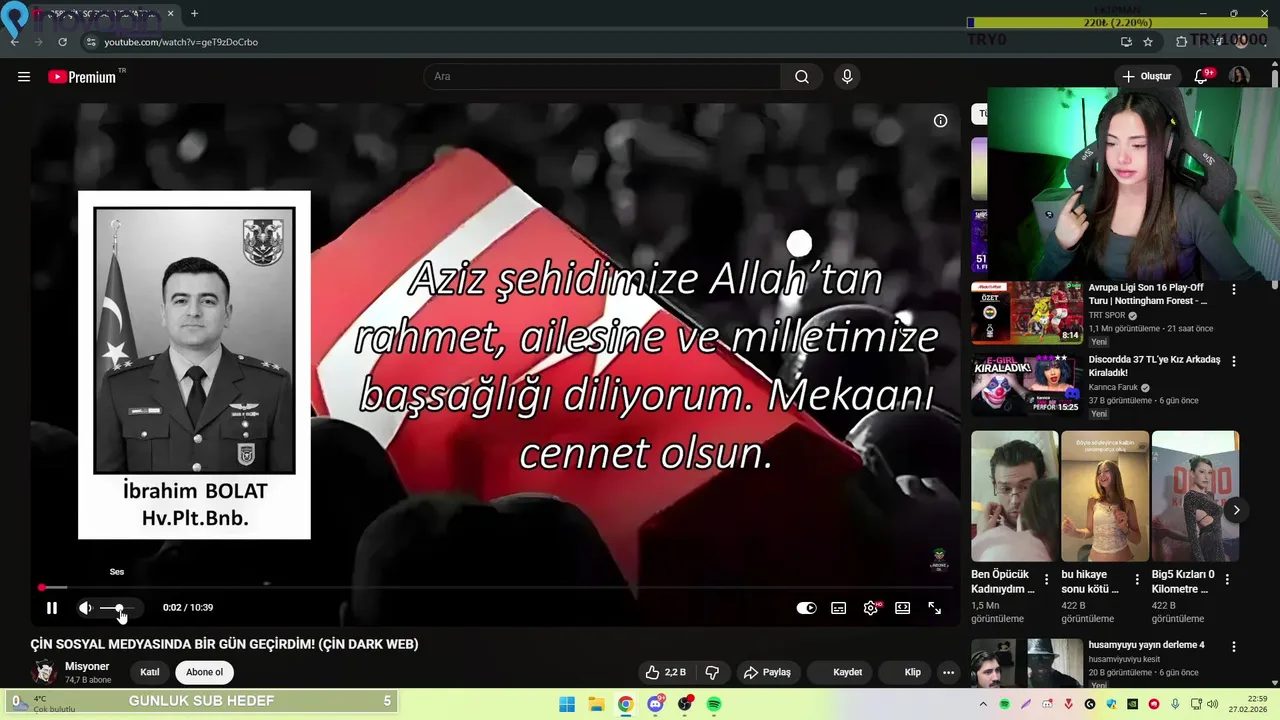
Task: Expand hidden system tray icons
Action: coord(983,705)
